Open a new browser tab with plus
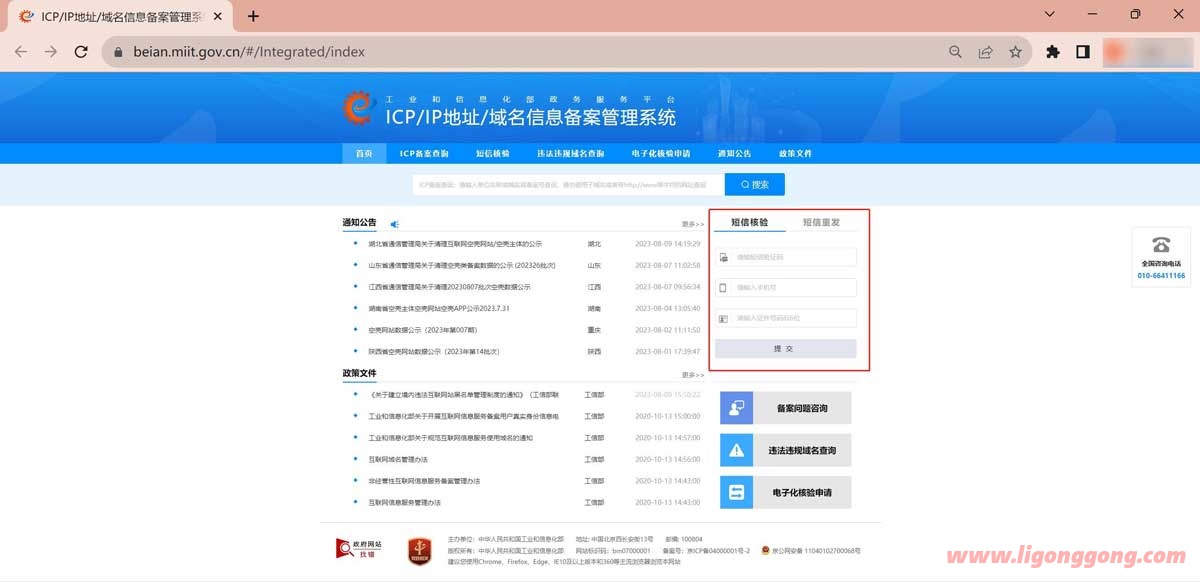The image size is (1200, 582). (x=253, y=16)
